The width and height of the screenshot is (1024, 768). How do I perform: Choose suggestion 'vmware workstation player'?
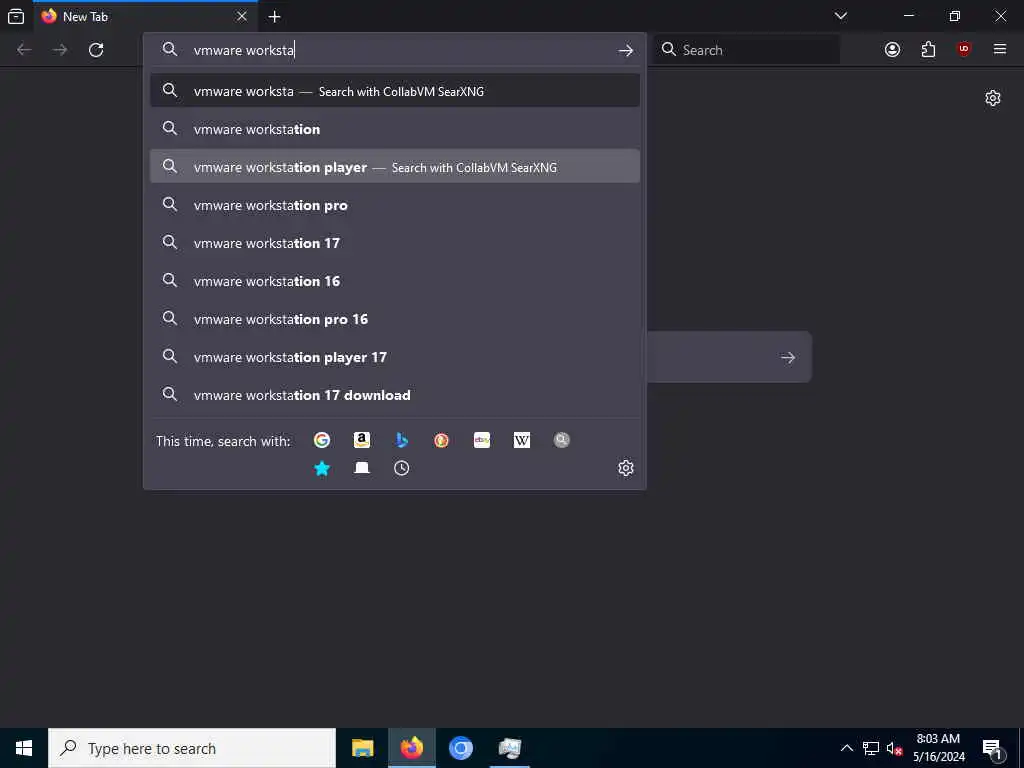click(394, 167)
